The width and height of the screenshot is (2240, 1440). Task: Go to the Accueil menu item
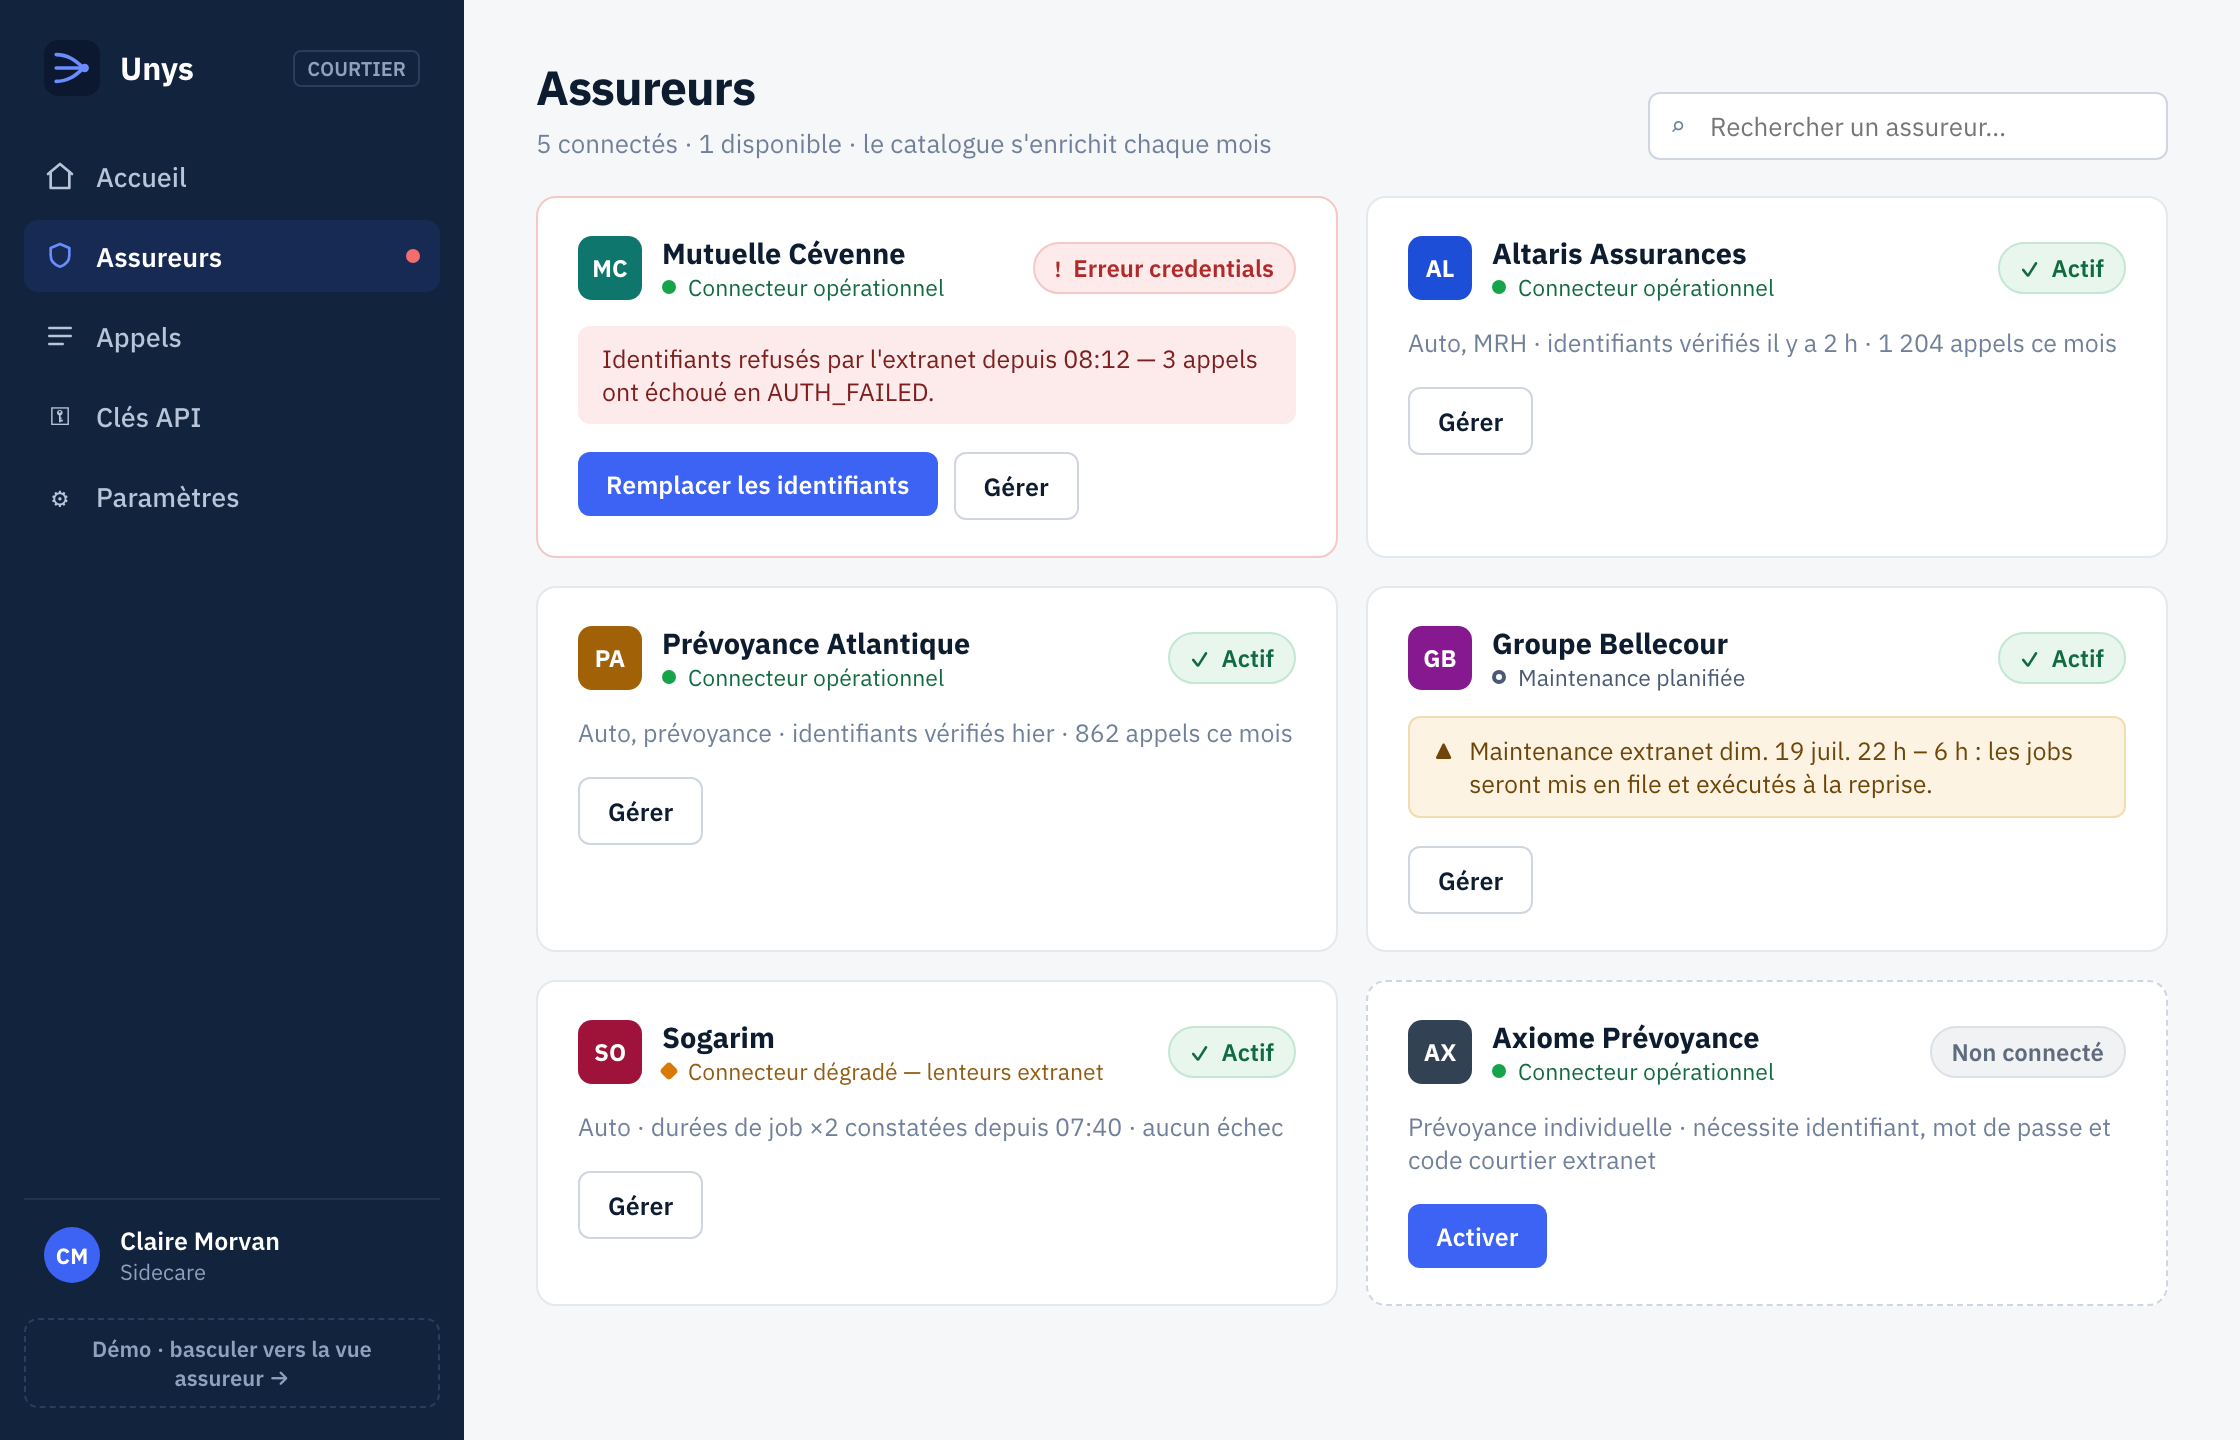click(232, 177)
